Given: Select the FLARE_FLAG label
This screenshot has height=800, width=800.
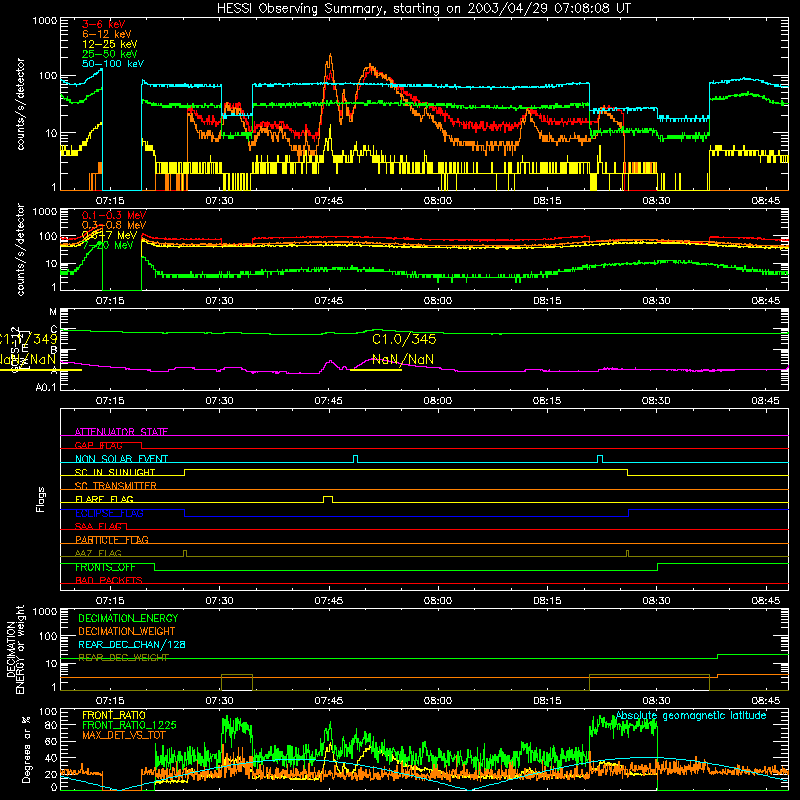Looking at the screenshot, I should 104,499.
